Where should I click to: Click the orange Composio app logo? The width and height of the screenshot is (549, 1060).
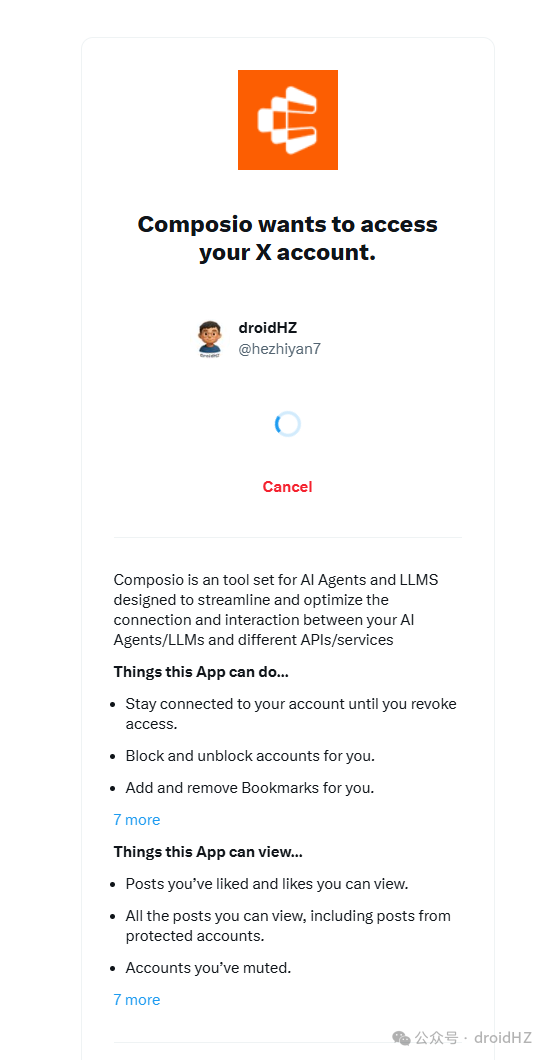coord(287,120)
